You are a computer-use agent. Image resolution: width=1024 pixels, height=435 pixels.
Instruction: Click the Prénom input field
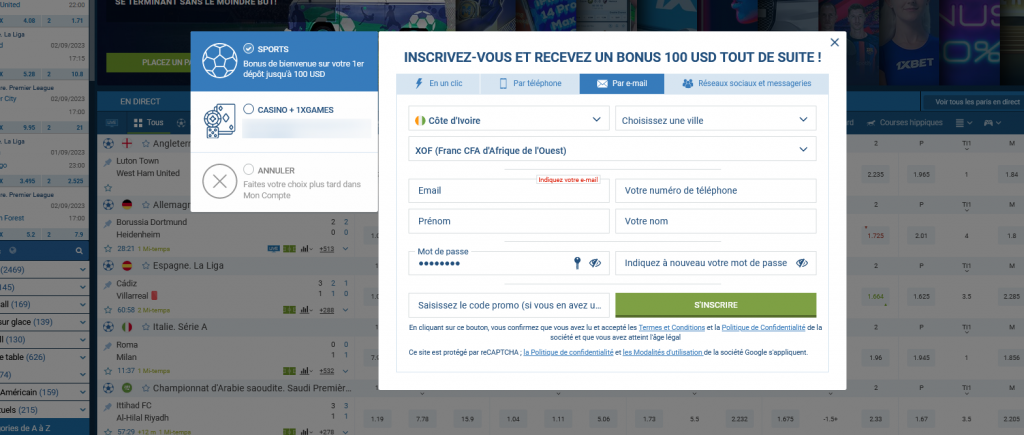pyautogui.click(x=509, y=221)
